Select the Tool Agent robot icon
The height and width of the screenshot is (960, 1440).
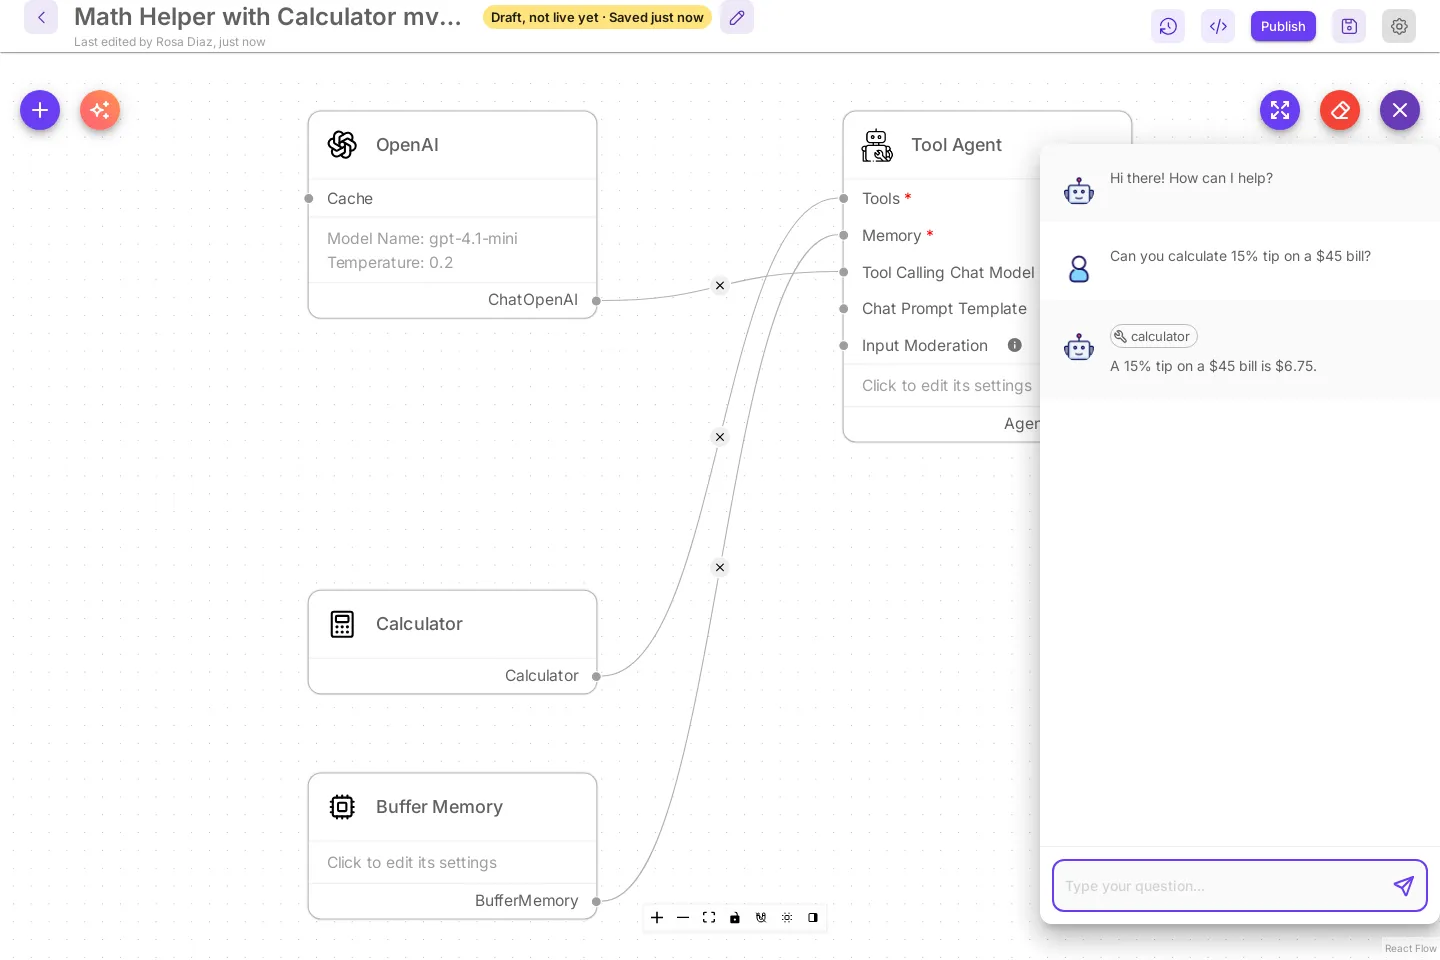tap(877, 145)
